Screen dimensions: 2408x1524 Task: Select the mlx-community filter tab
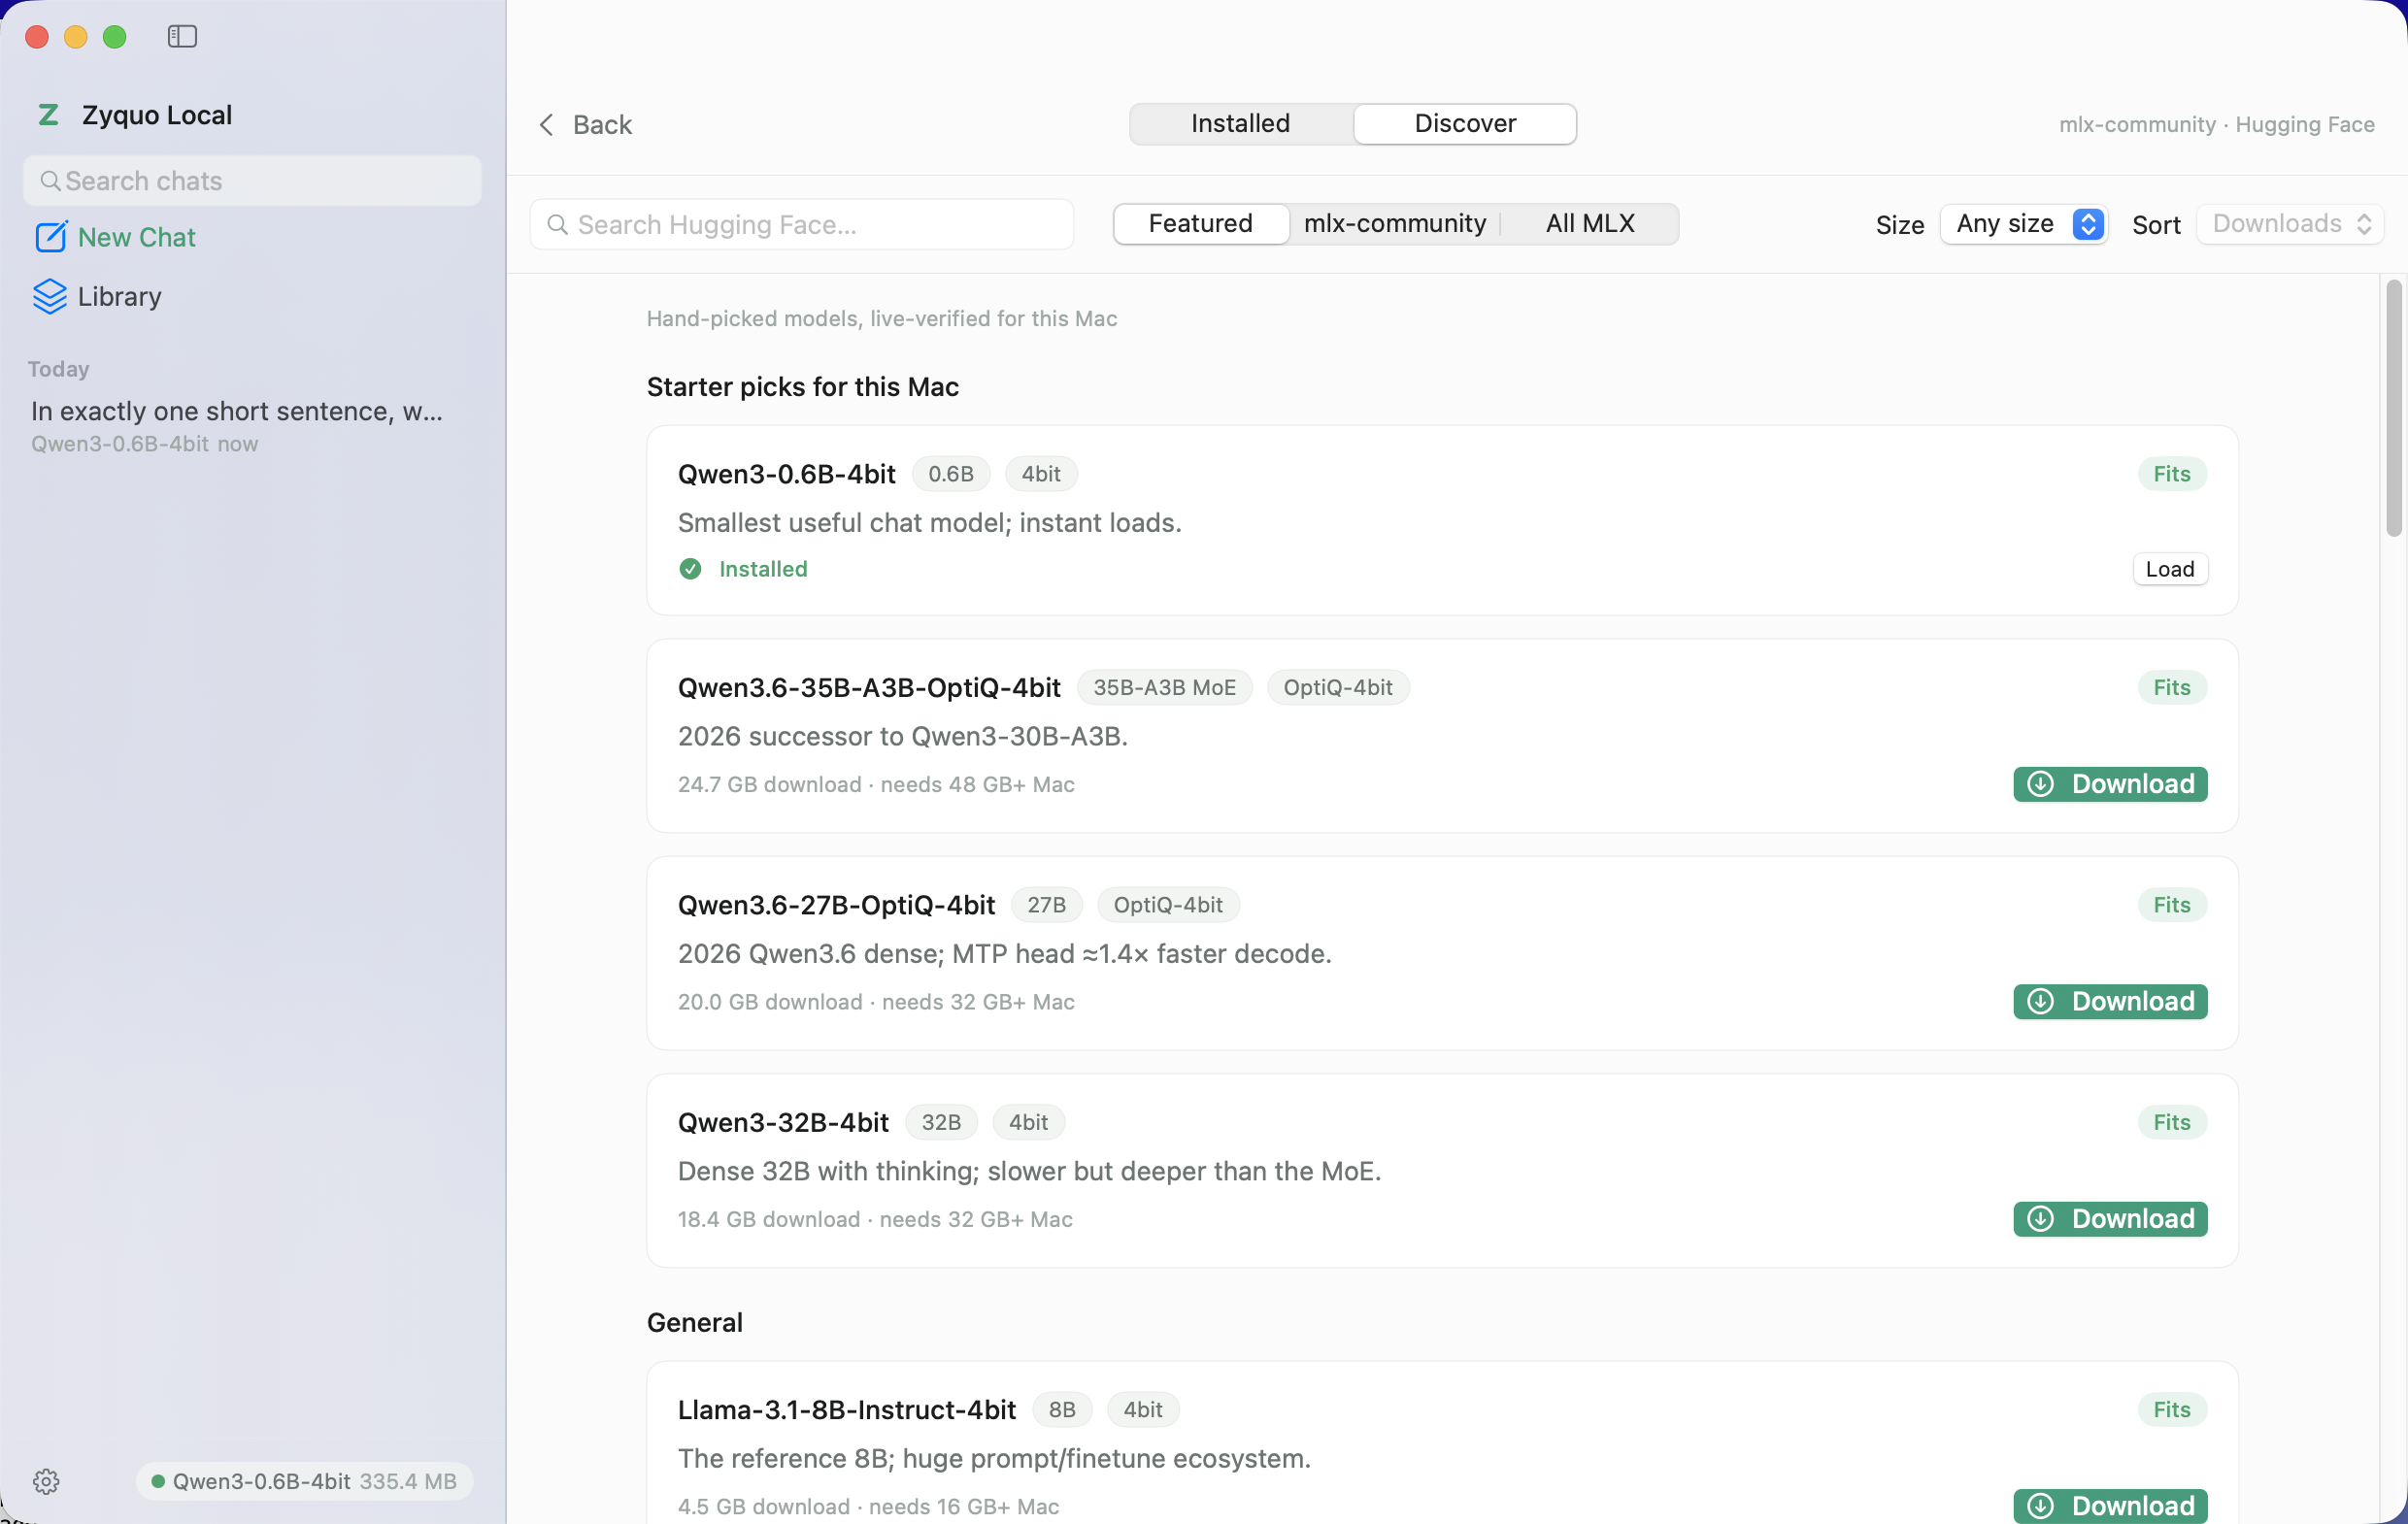pyautogui.click(x=1395, y=224)
